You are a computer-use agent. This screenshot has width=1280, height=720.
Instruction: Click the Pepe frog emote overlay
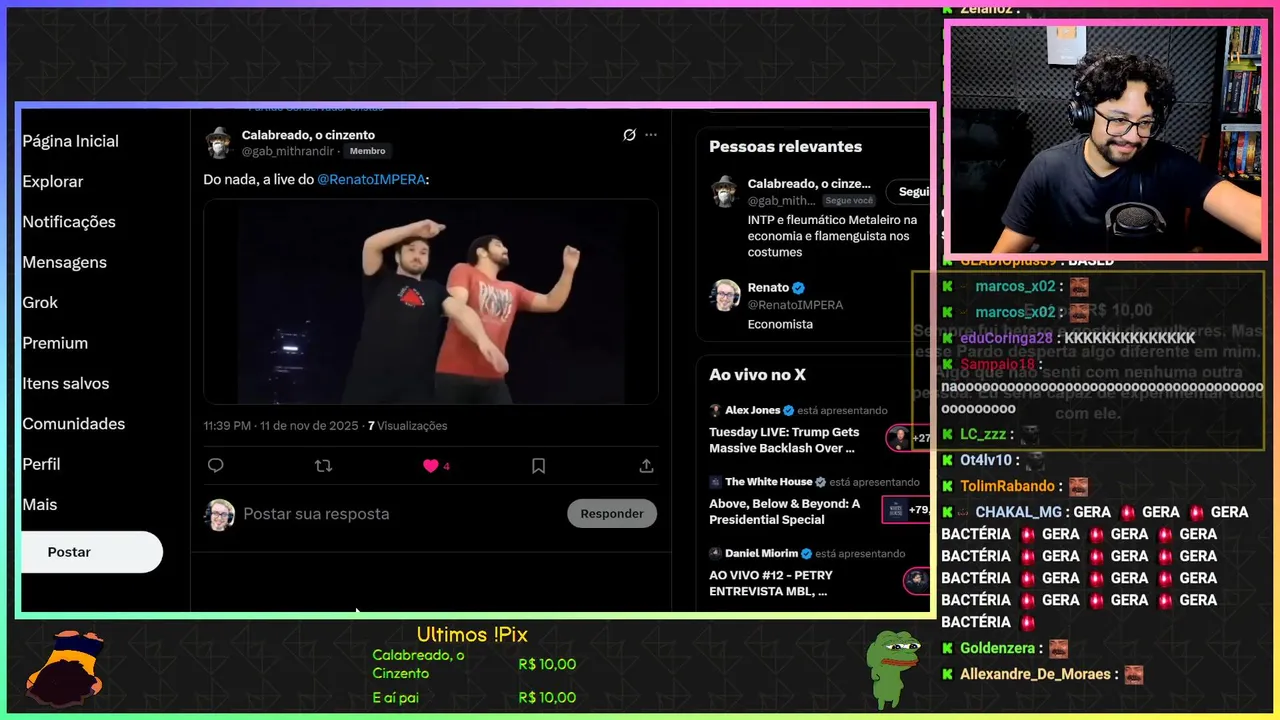(892, 668)
